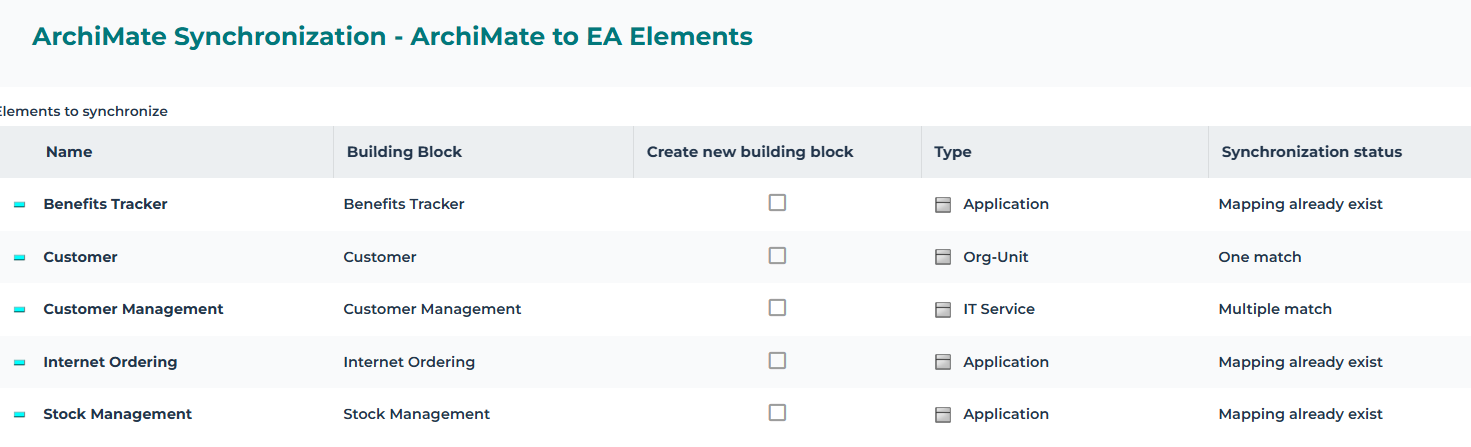The height and width of the screenshot is (447, 1471).
Task: Check create new block for Benefits Tracker
Action: (777, 203)
